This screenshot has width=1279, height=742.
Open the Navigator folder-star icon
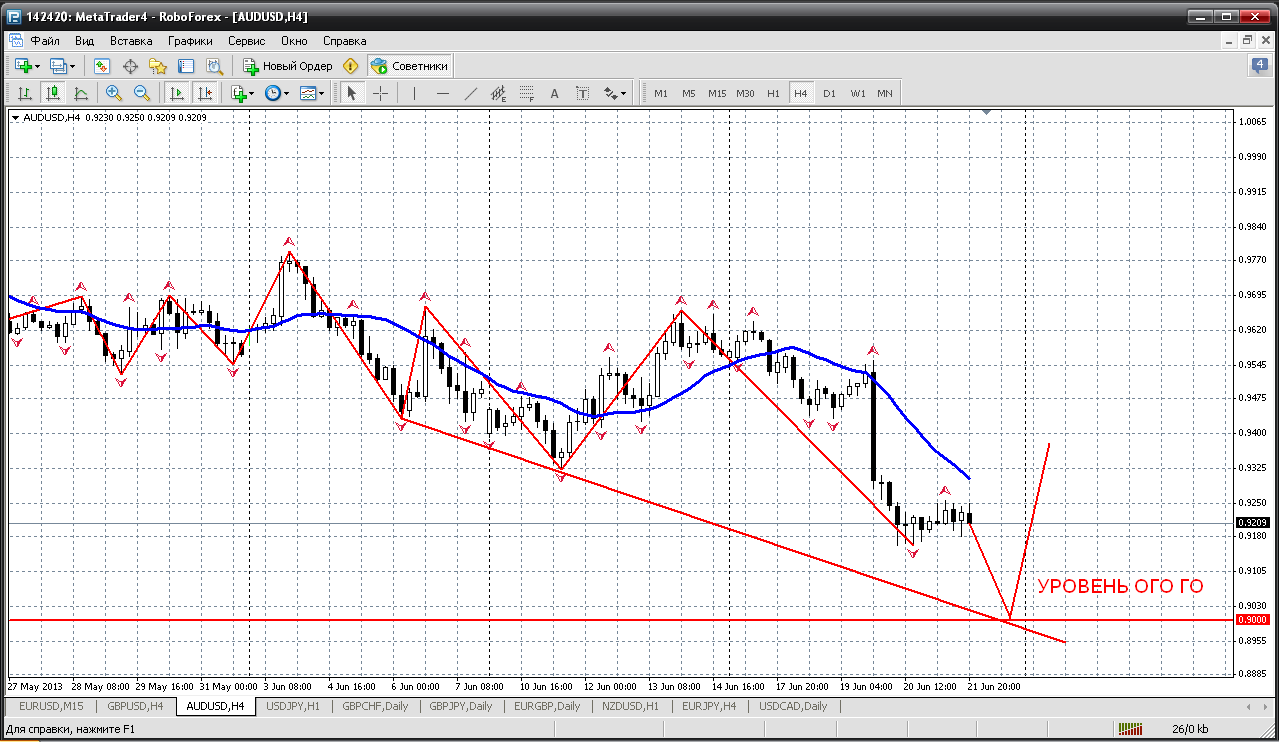(x=158, y=66)
